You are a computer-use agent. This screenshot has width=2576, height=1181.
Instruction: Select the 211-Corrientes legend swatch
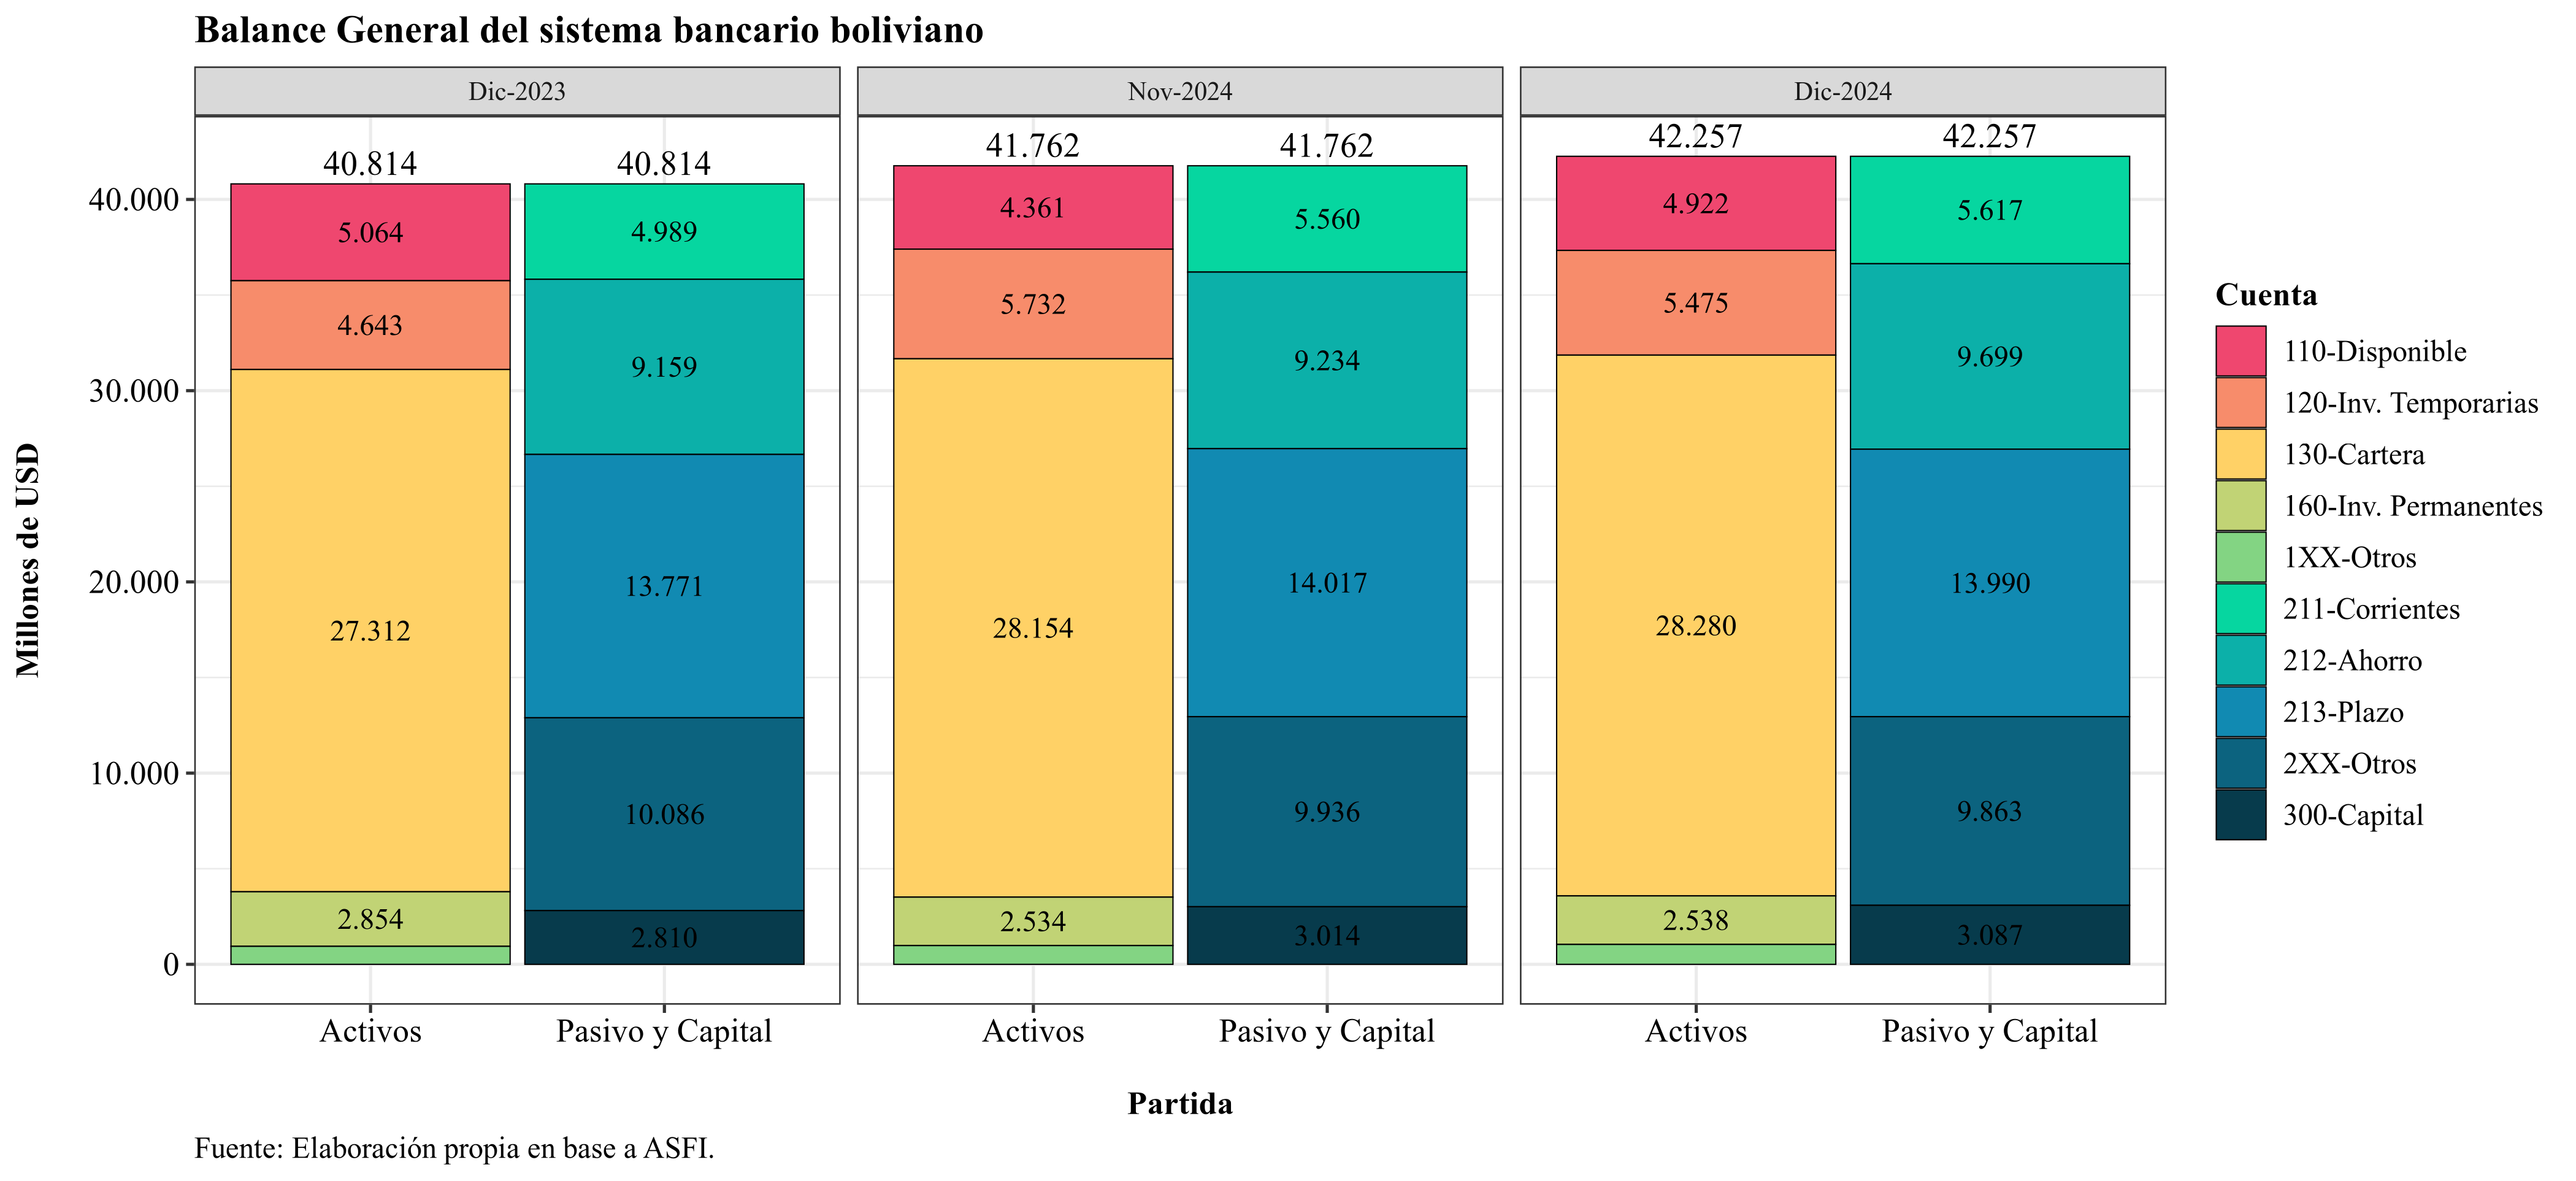[x=2240, y=609]
